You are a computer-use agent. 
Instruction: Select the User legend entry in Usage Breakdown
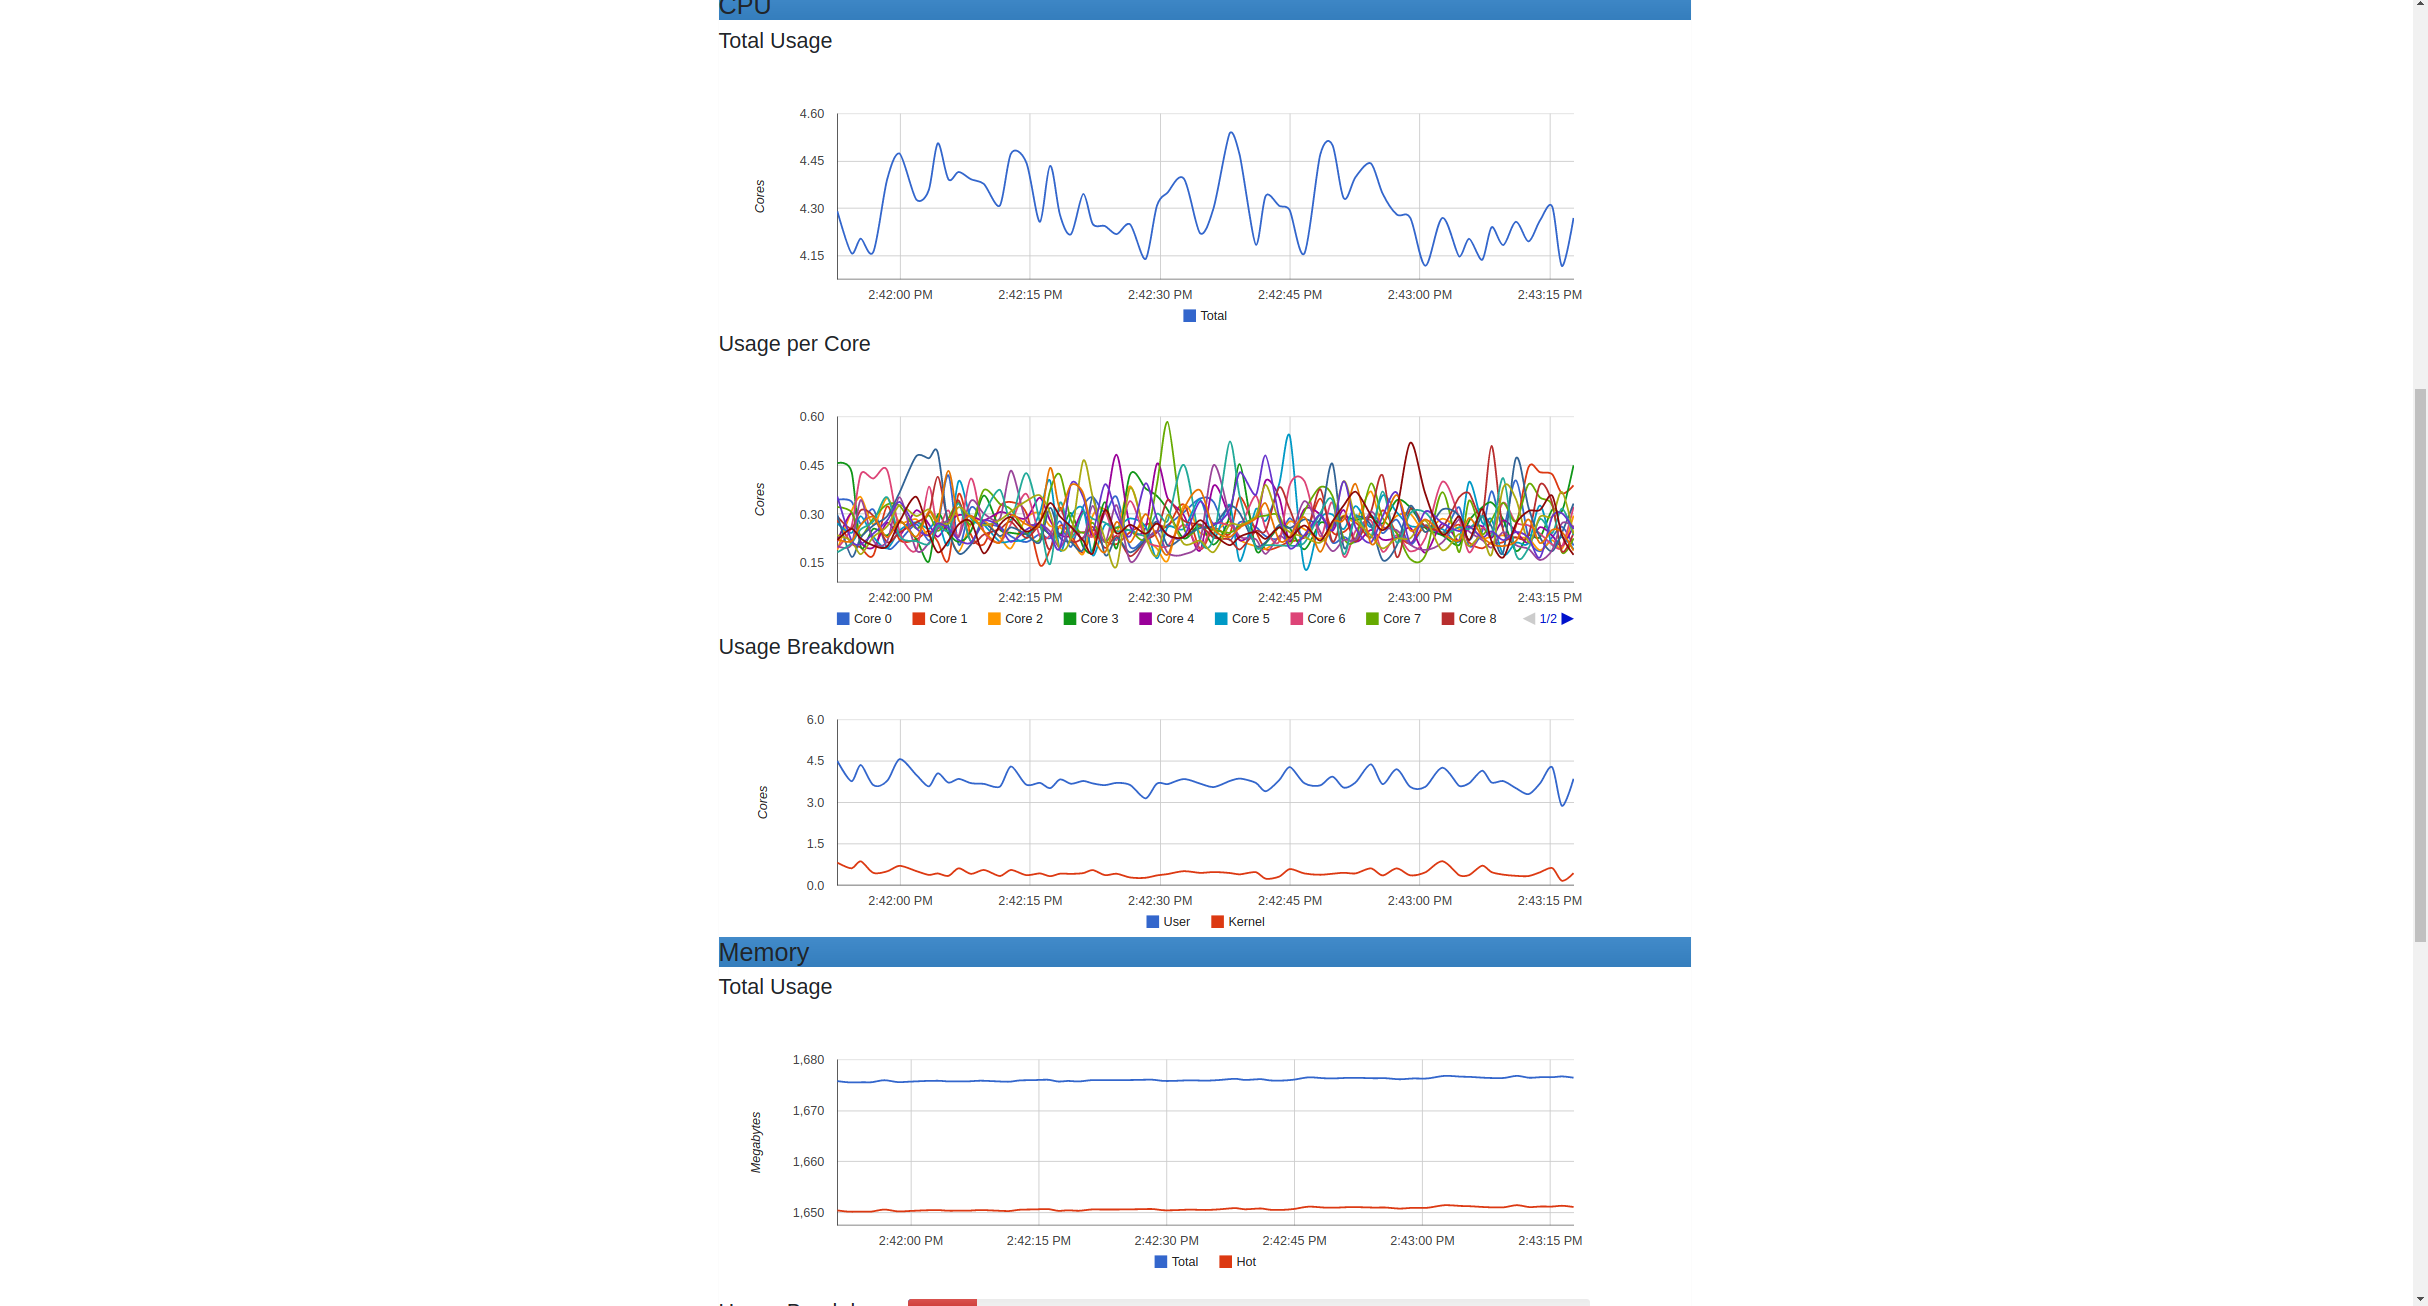tap(1168, 922)
